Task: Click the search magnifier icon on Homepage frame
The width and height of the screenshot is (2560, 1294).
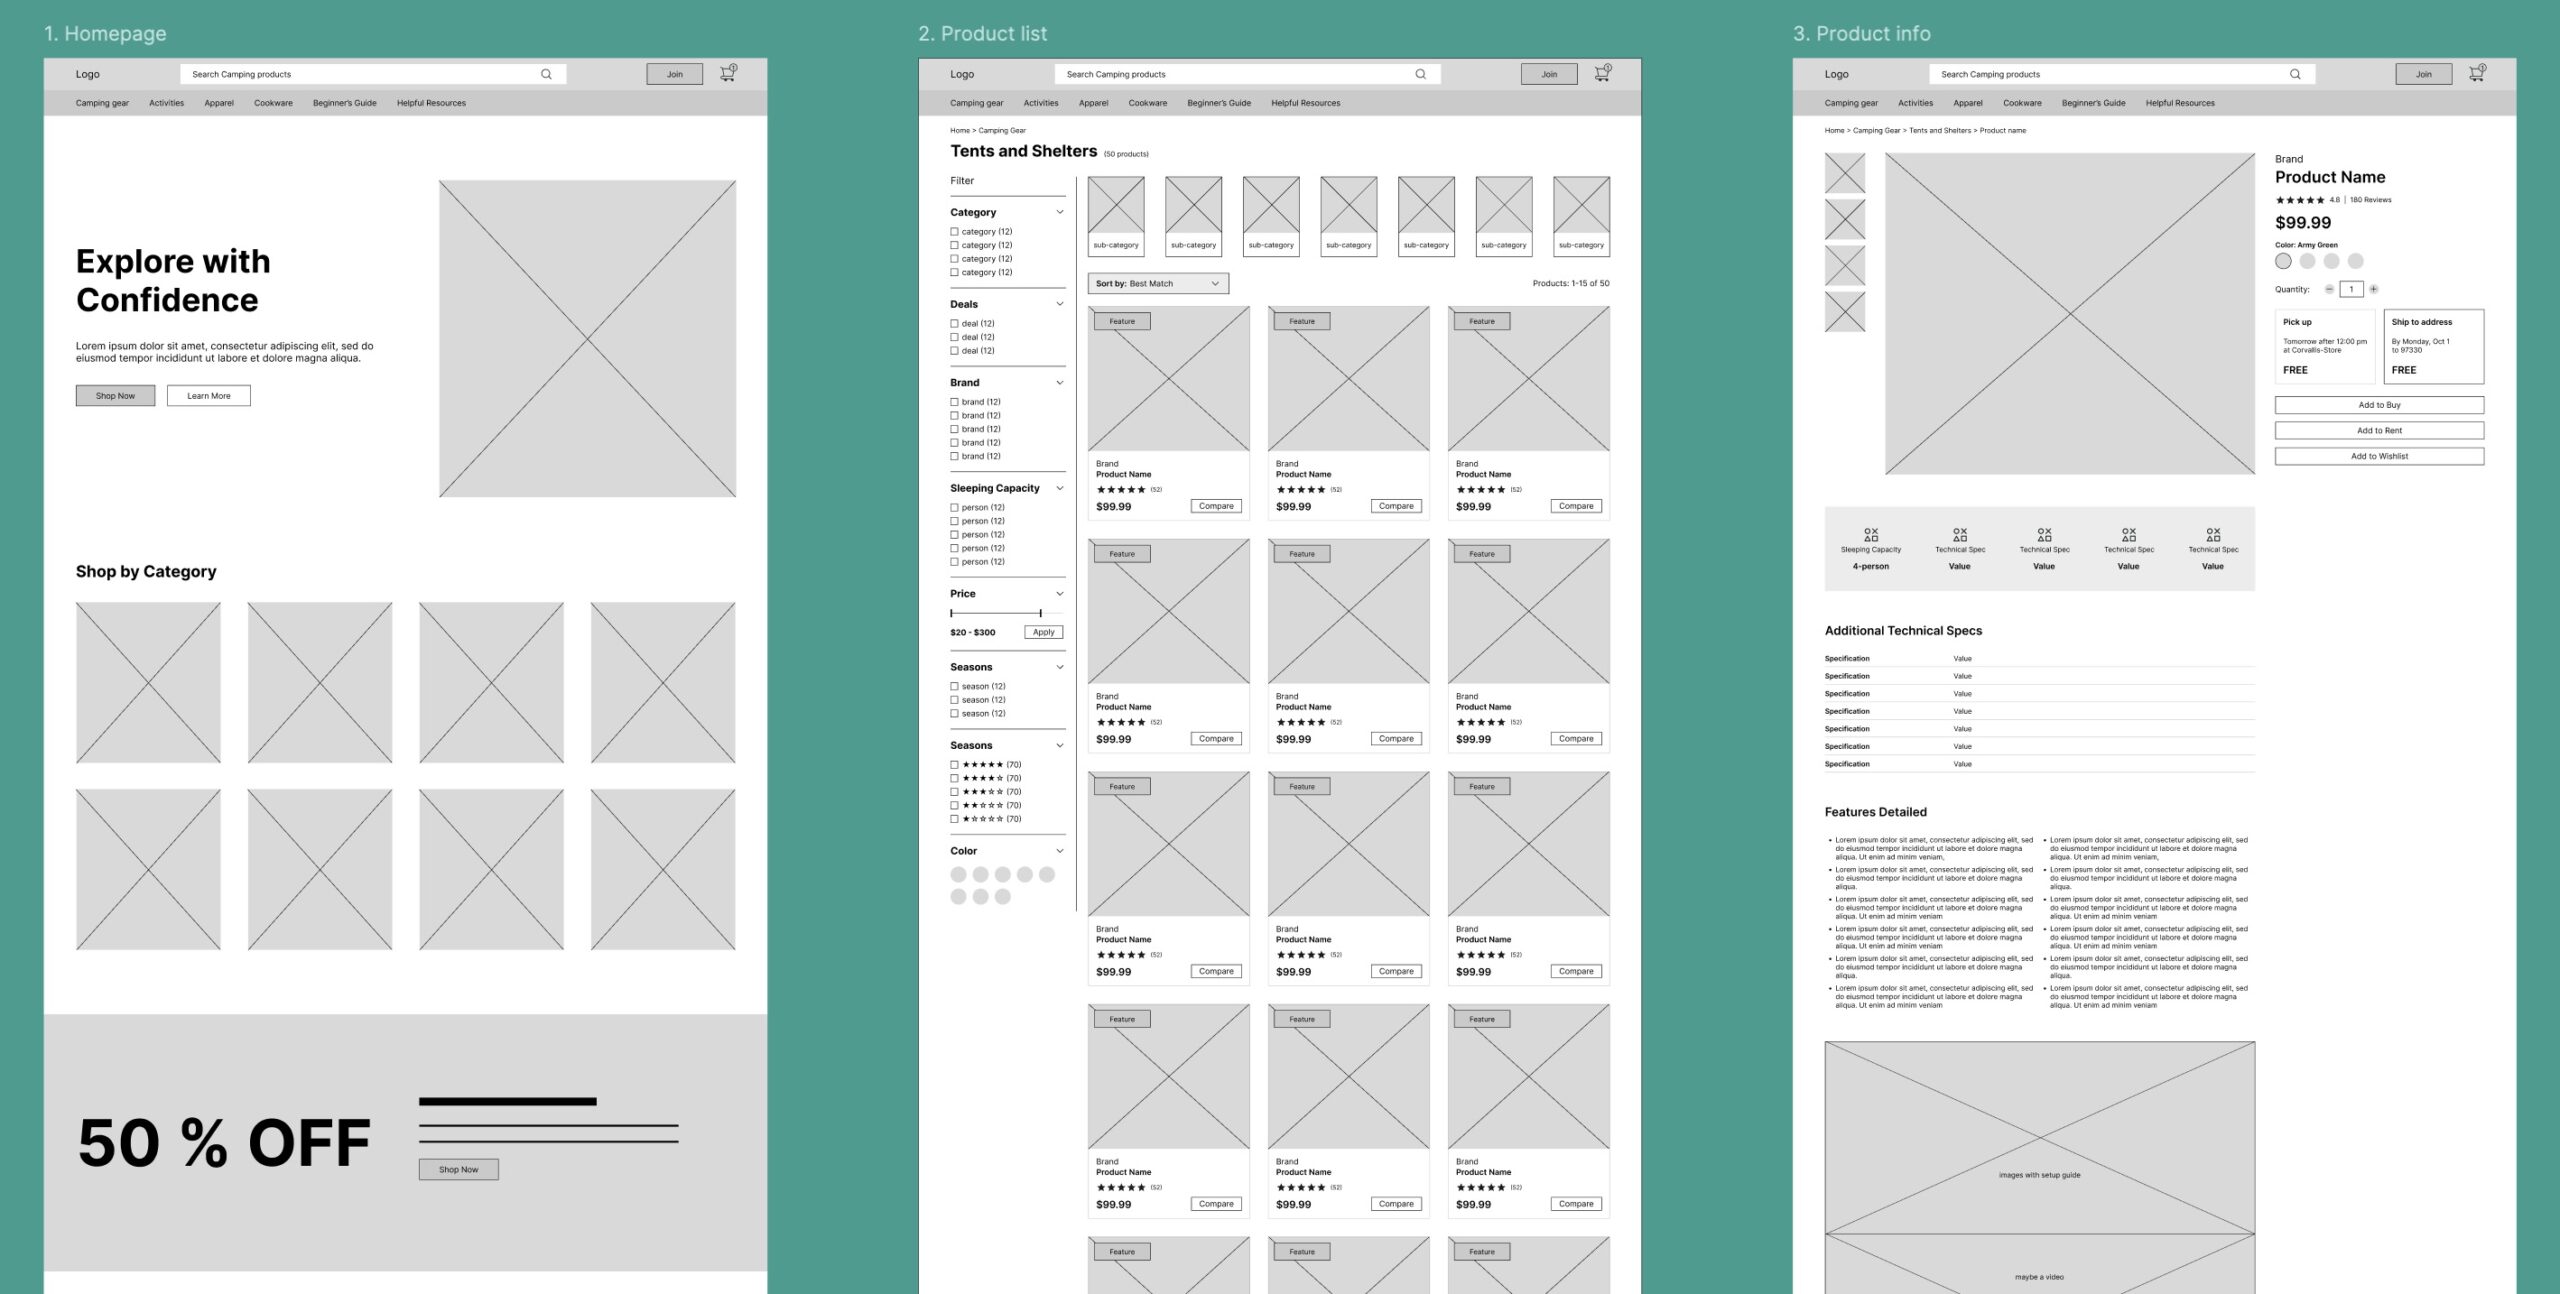Action: 546,74
